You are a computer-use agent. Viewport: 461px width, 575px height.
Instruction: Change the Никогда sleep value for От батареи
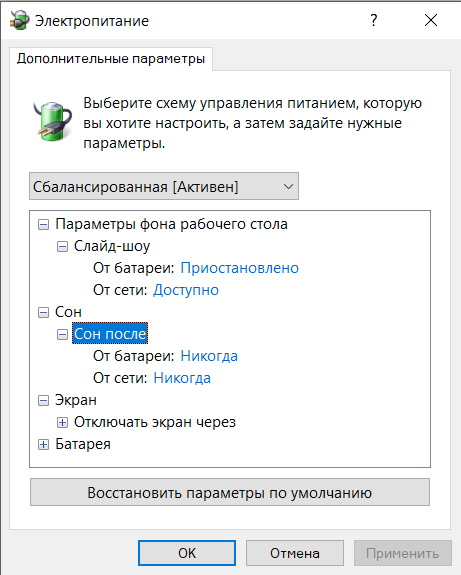pos(209,356)
